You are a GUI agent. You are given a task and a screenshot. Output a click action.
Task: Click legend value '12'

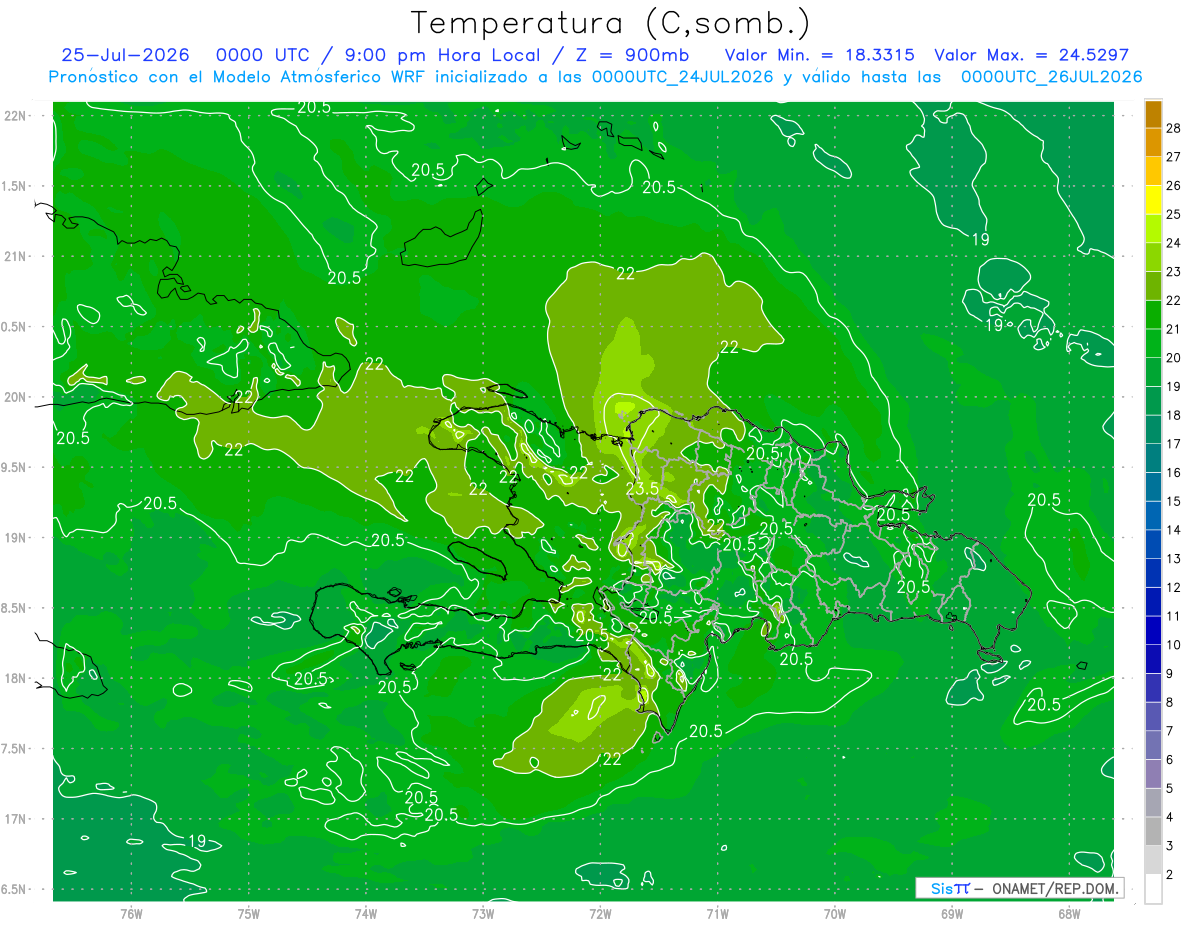click(1174, 587)
